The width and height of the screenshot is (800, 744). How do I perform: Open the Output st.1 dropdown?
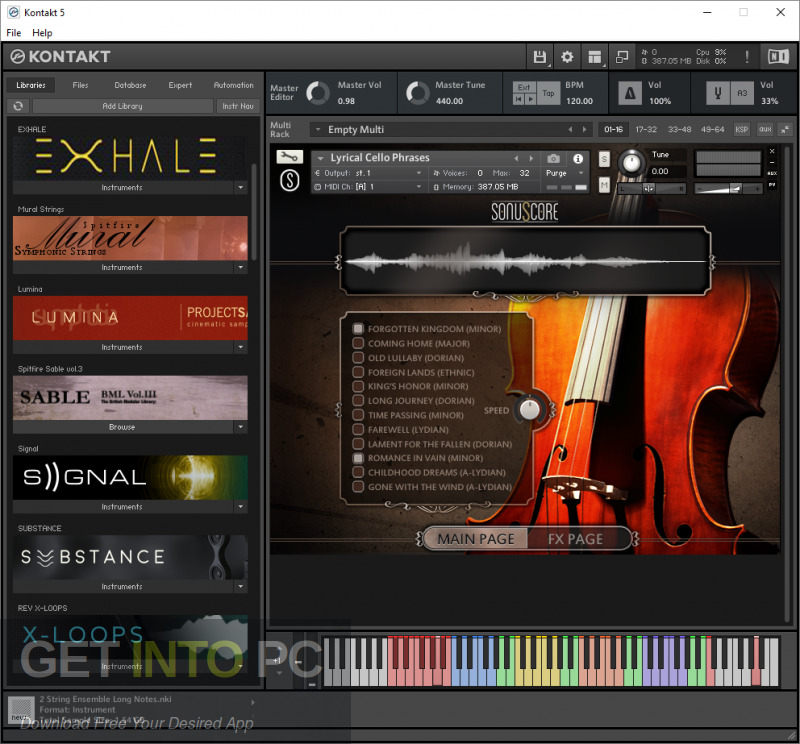click(369, 173)
